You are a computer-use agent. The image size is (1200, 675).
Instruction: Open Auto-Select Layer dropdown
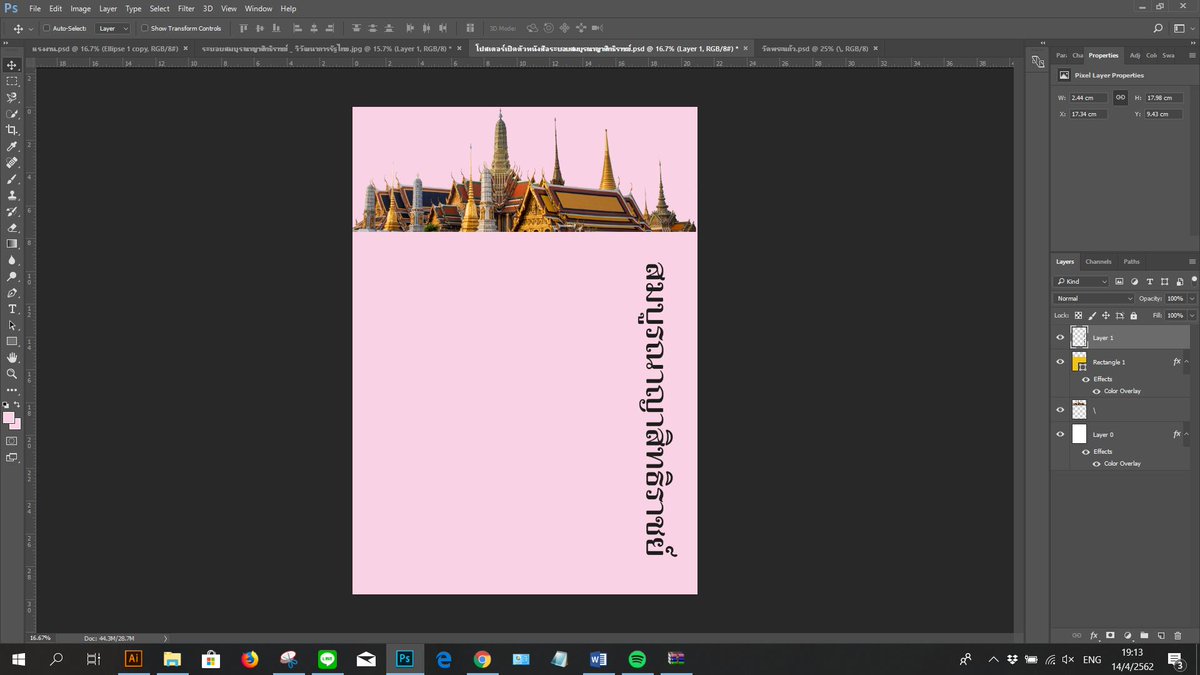click(x=113, y=28)
